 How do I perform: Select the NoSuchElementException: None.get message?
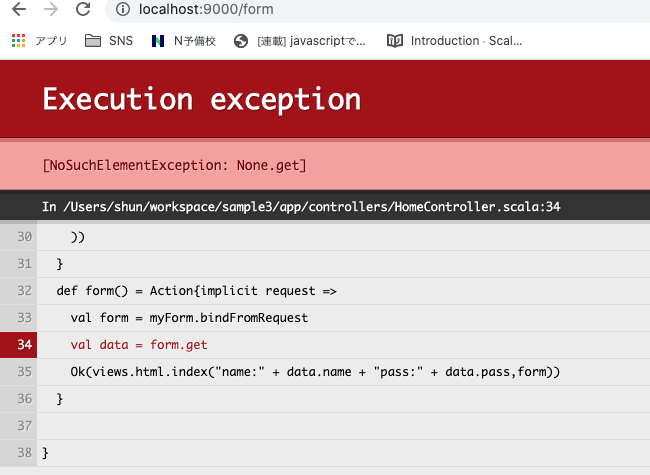(x=175, y=165)
